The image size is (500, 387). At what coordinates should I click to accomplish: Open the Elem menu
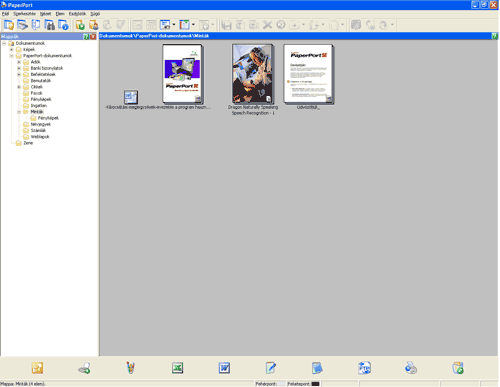(60, 14)
